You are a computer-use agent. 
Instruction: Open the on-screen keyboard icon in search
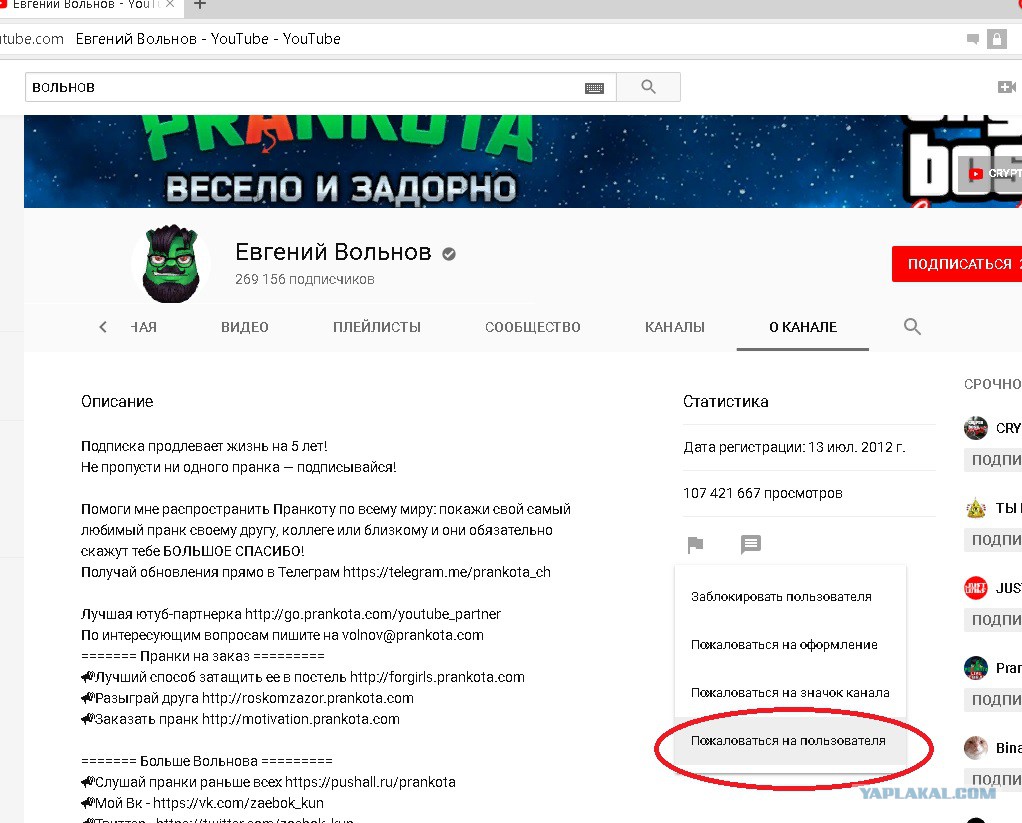click(x=594, y=88)
